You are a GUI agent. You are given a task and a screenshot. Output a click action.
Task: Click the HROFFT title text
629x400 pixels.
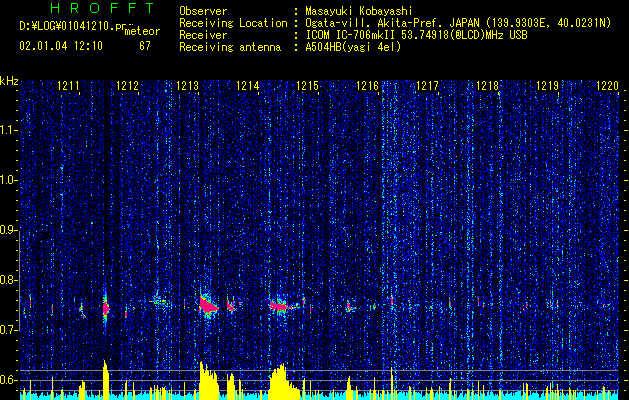click(102, 8)
